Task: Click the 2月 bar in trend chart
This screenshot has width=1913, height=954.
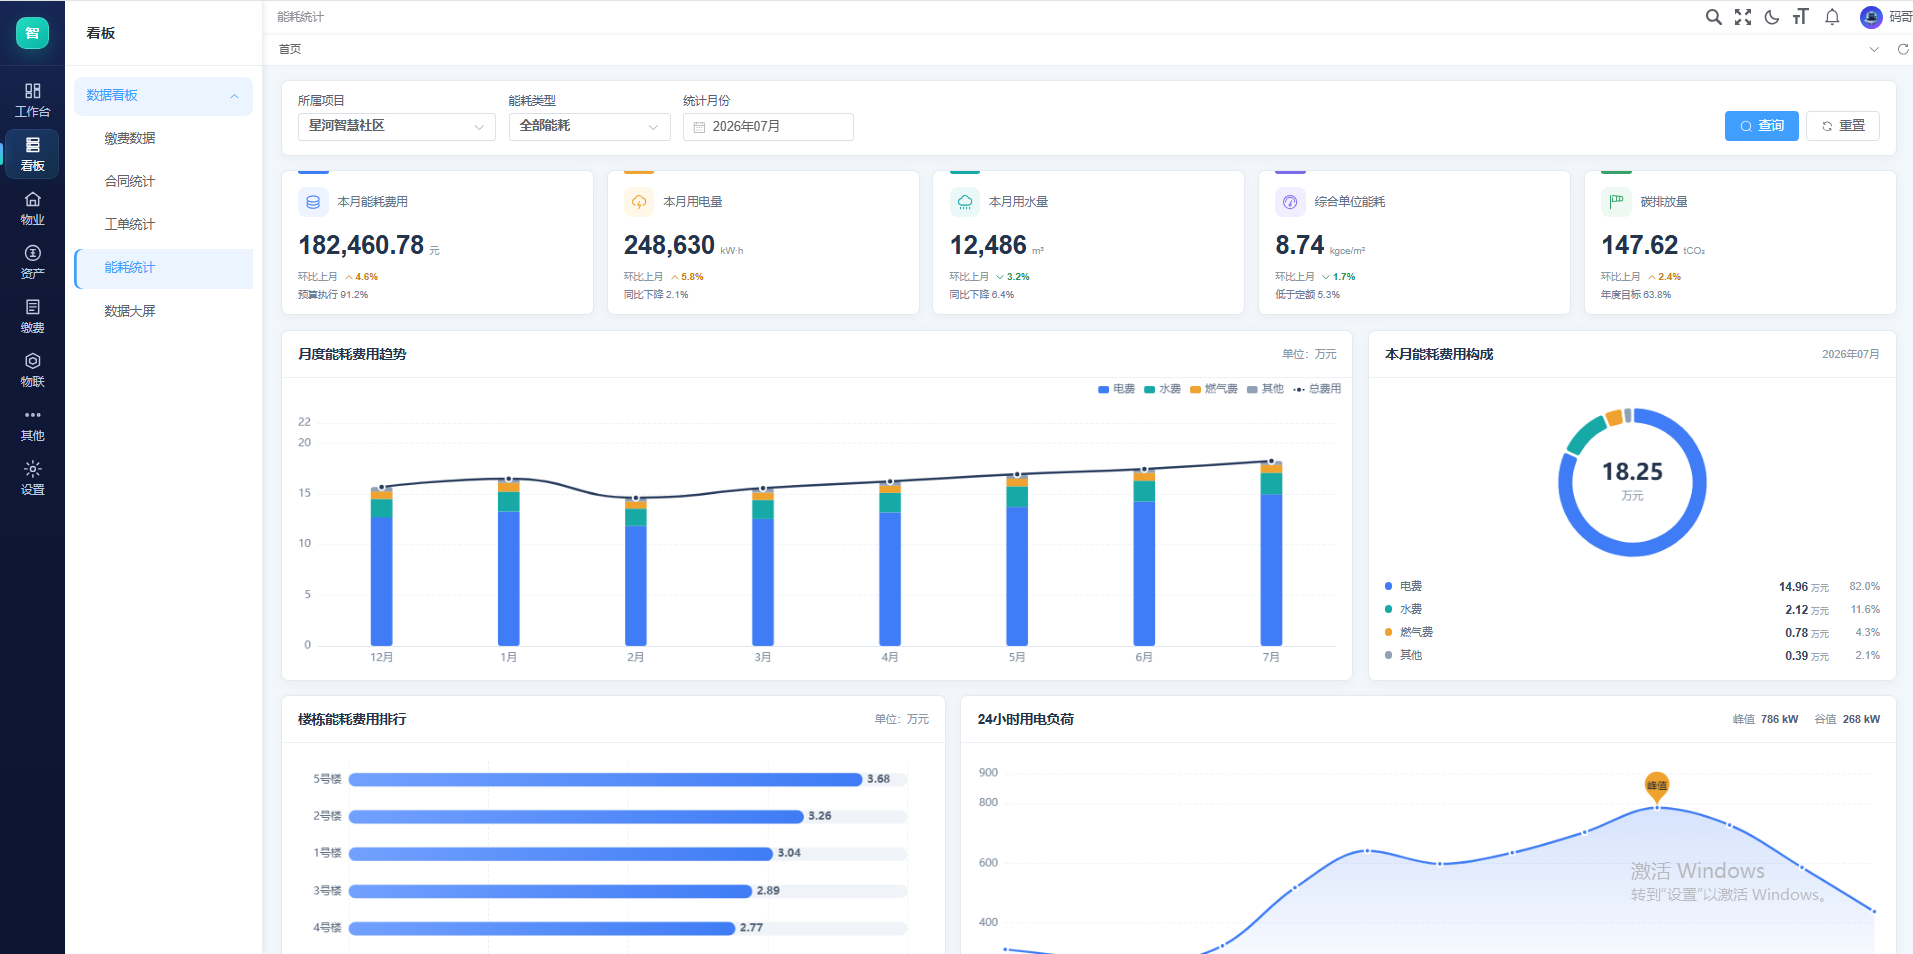Action: 635,571
